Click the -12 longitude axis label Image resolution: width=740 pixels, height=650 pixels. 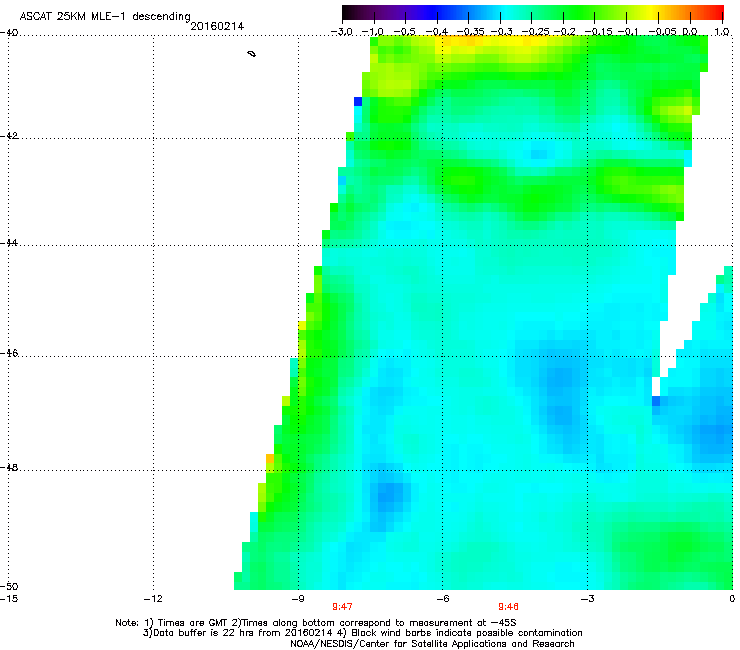(153, 599)
